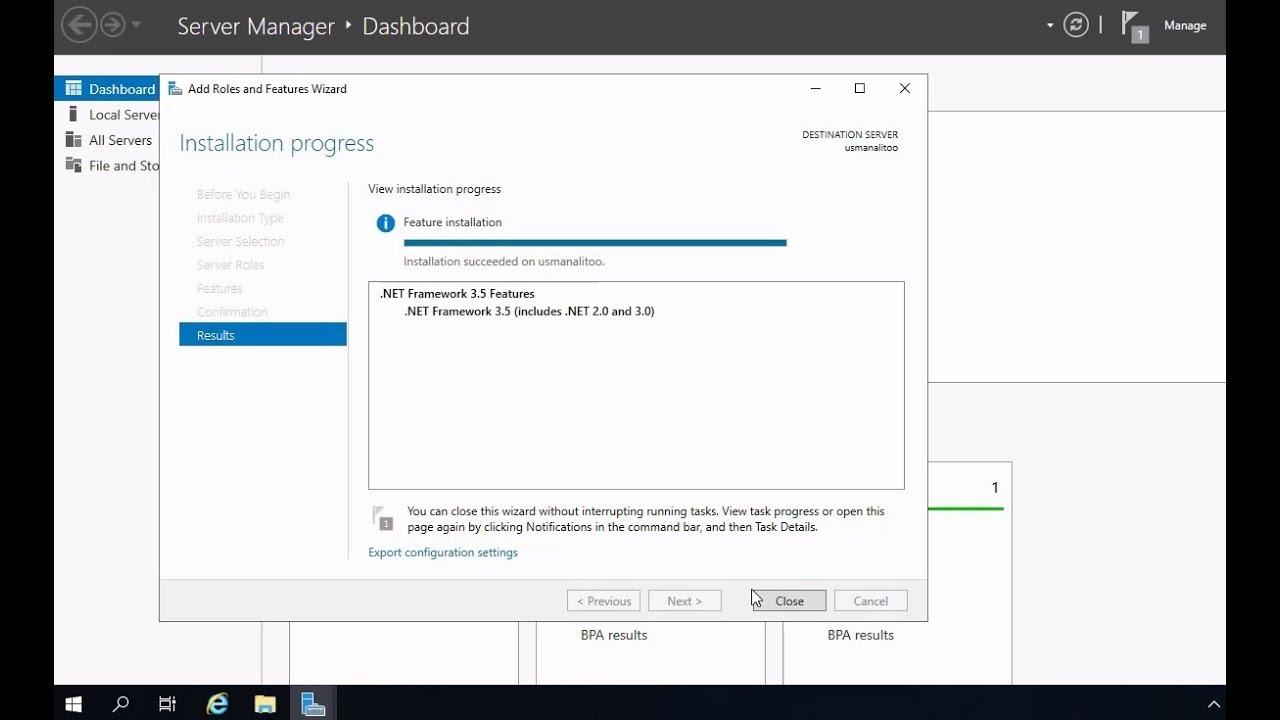Click the wizard title bar icon
The width and height of the screenshot is (1280, 720).
(x=175, y=88)
